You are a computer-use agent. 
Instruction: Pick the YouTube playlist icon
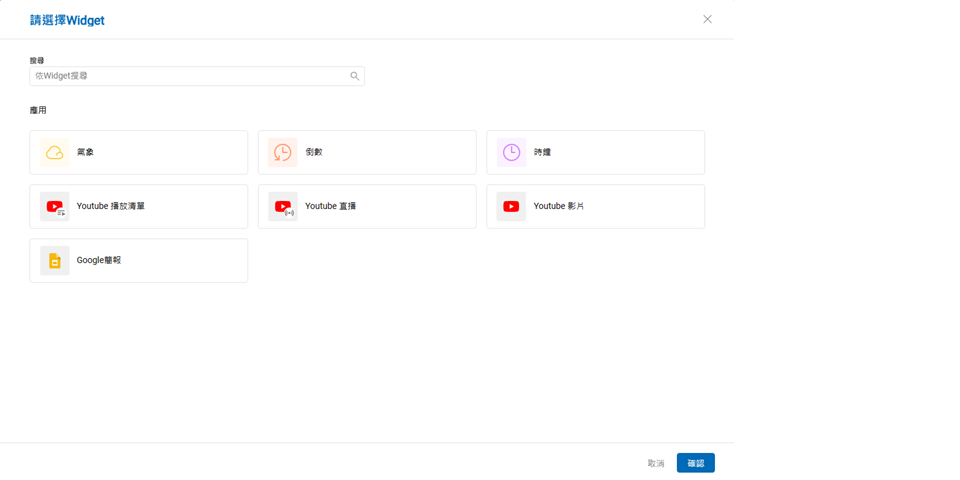[x=55, y=207]
